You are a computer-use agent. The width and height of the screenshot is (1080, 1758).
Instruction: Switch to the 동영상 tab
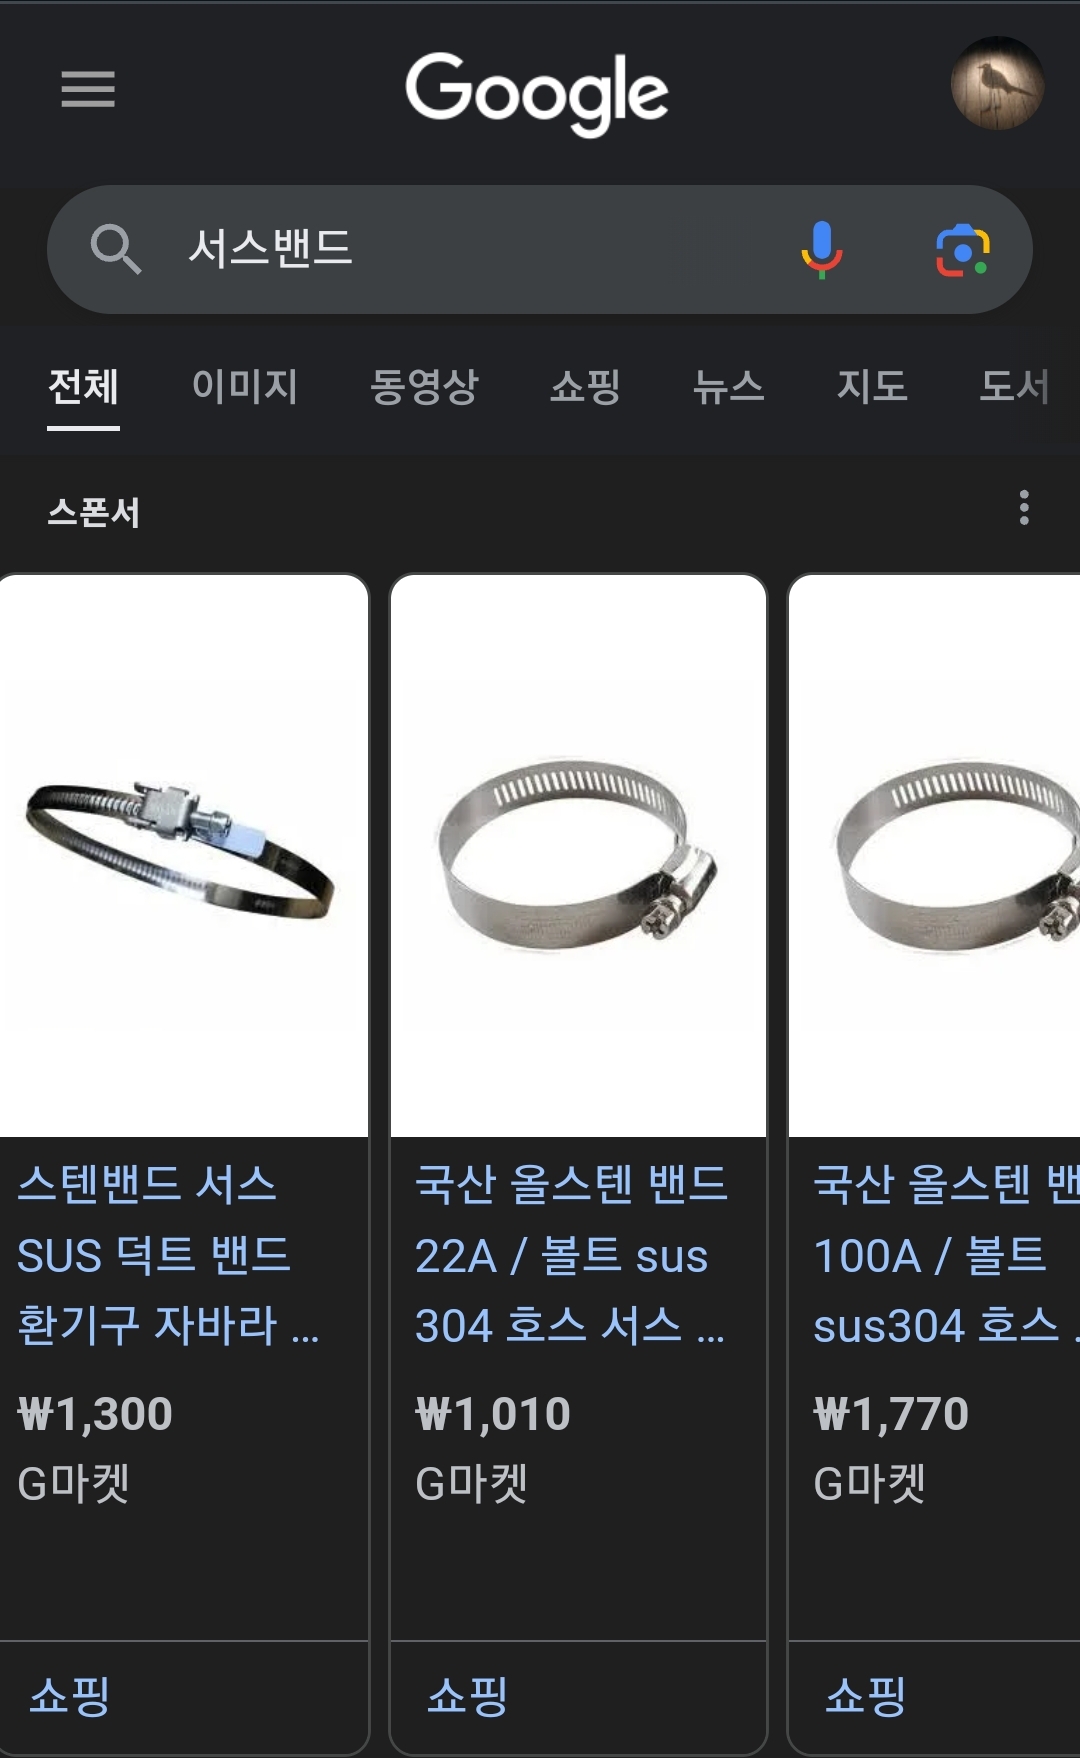424,386
